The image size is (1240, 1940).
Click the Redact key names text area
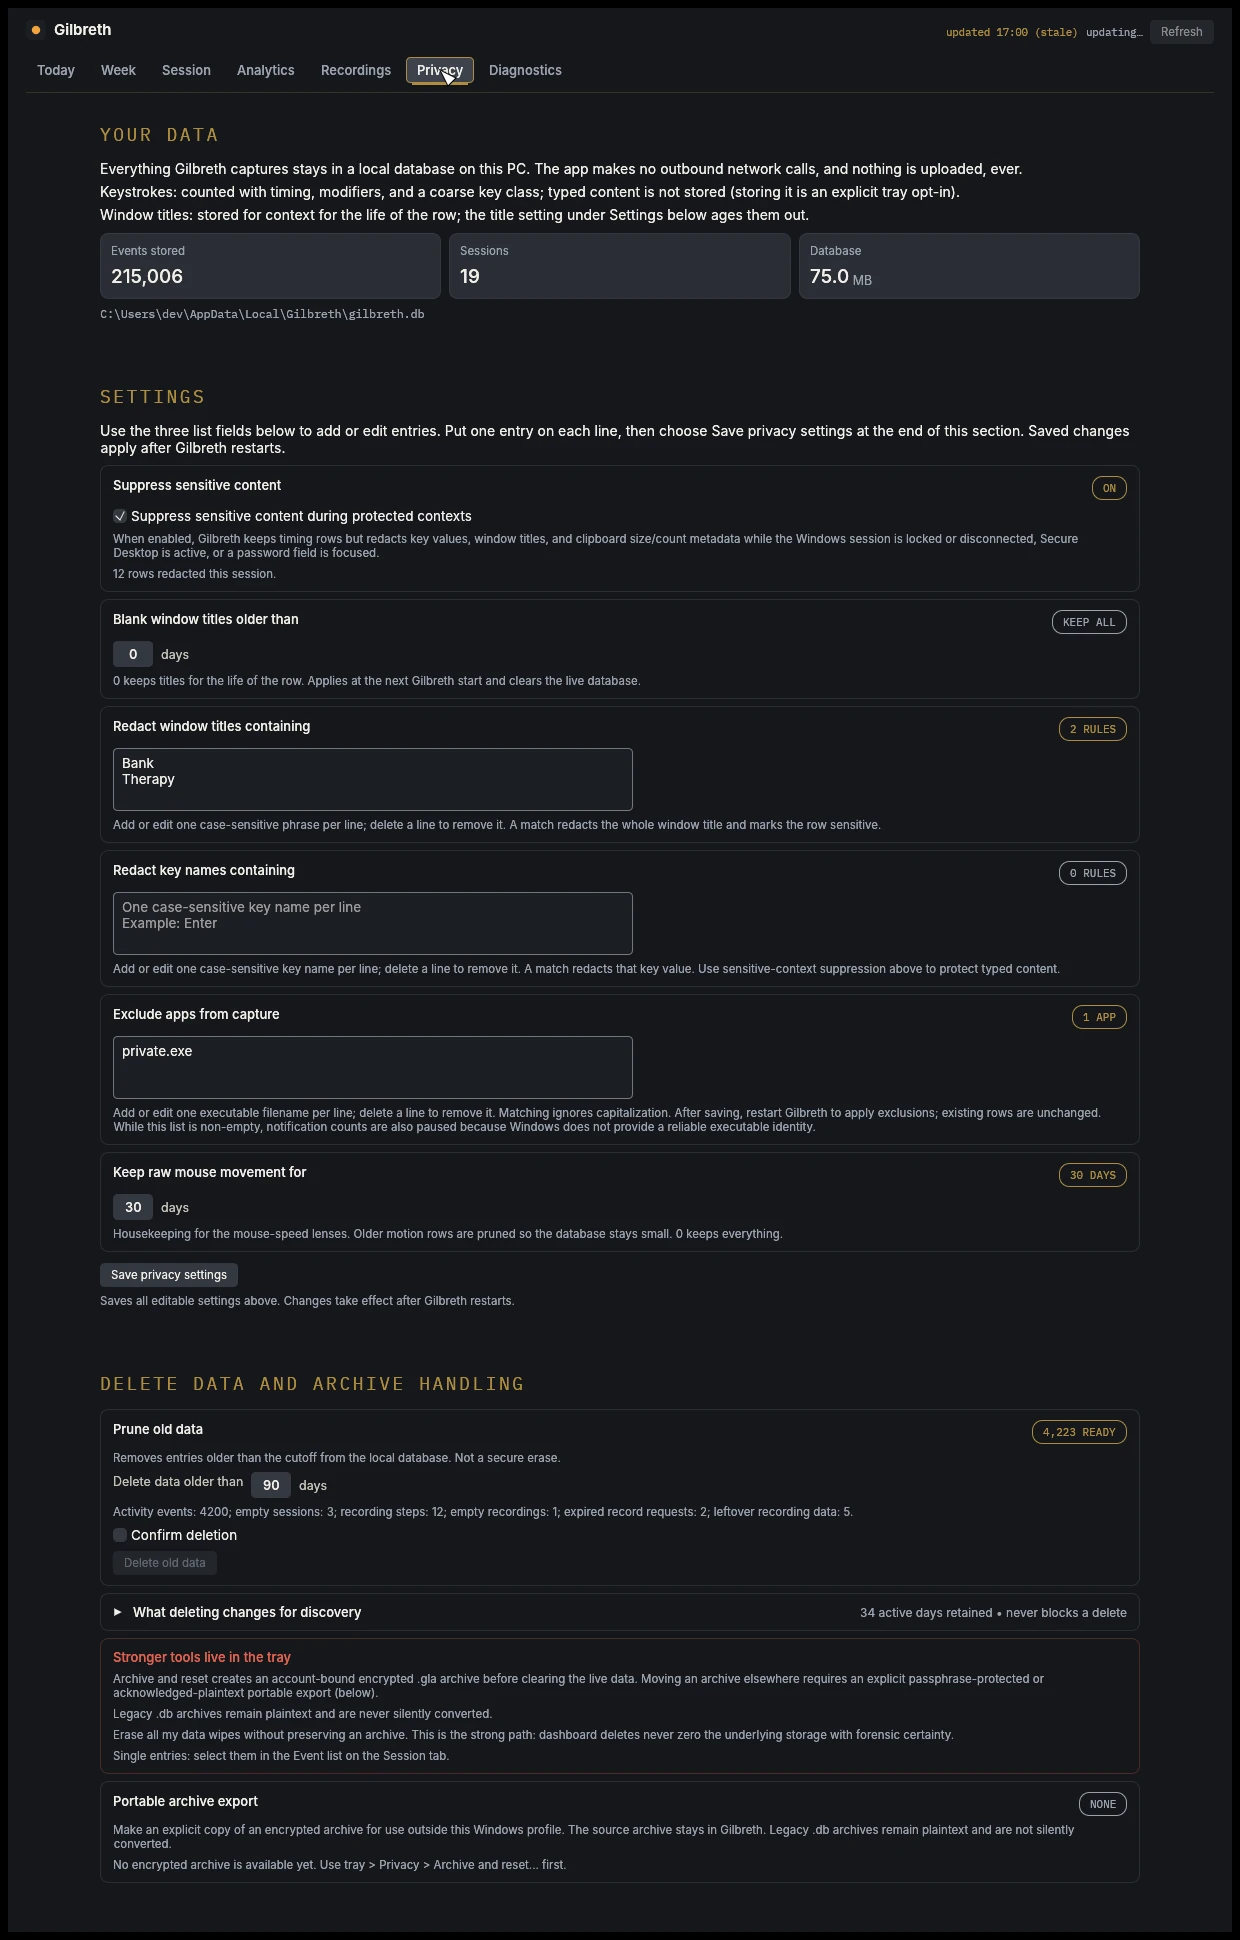[373, 923]
